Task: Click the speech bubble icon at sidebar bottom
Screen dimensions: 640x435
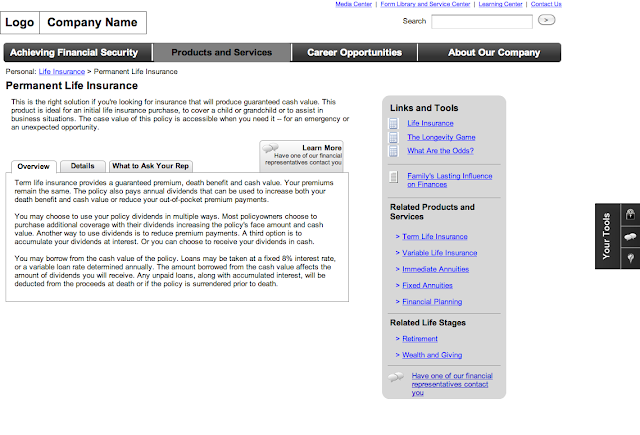Action: [x=396, y=377]
